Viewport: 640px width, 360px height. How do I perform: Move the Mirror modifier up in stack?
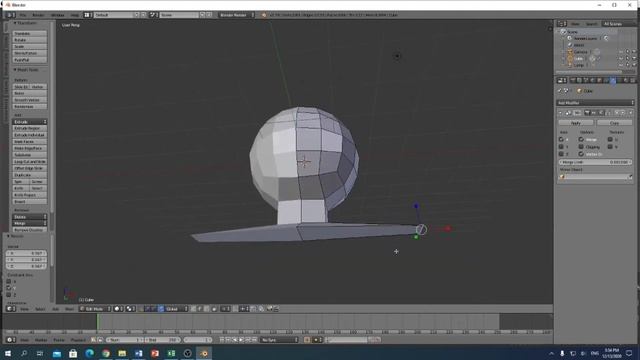(x=617, y=113)
